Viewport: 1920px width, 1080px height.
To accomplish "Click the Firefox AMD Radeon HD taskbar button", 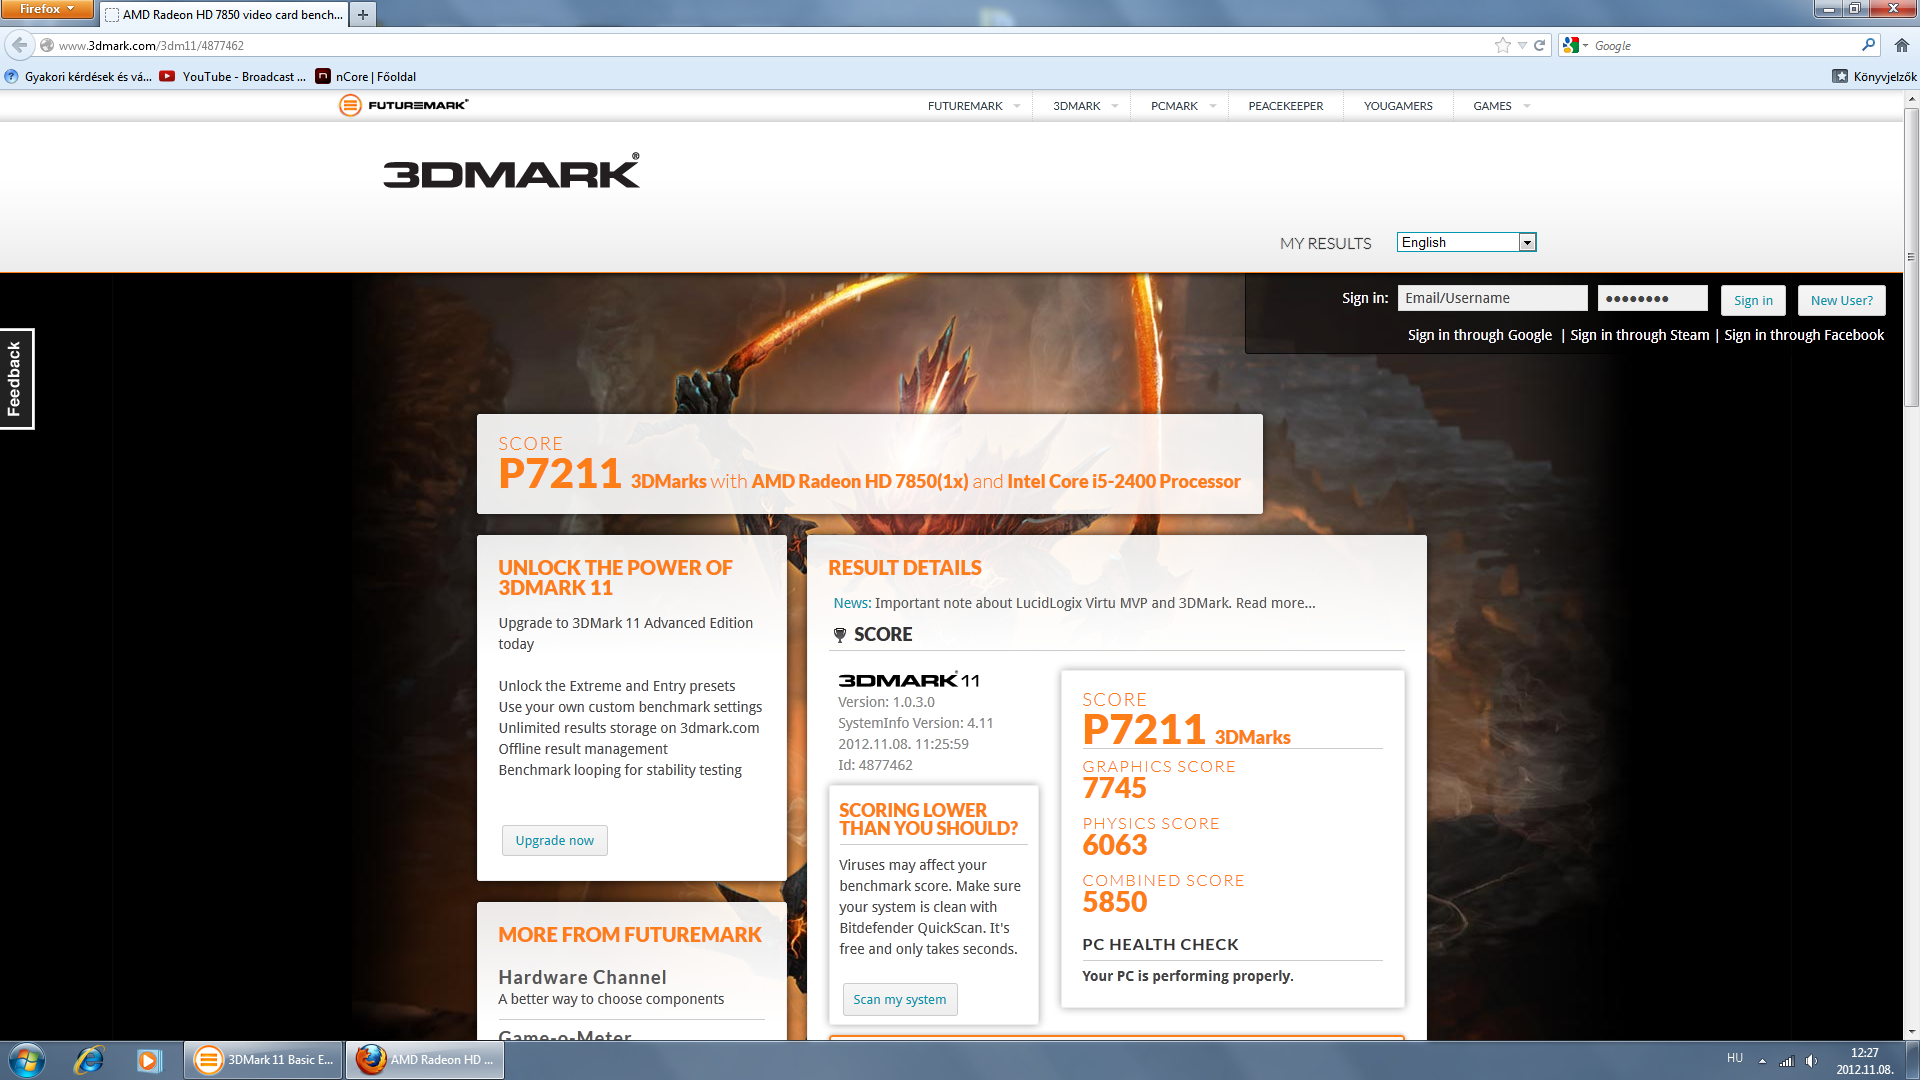I will click(x=425, y=1060).
